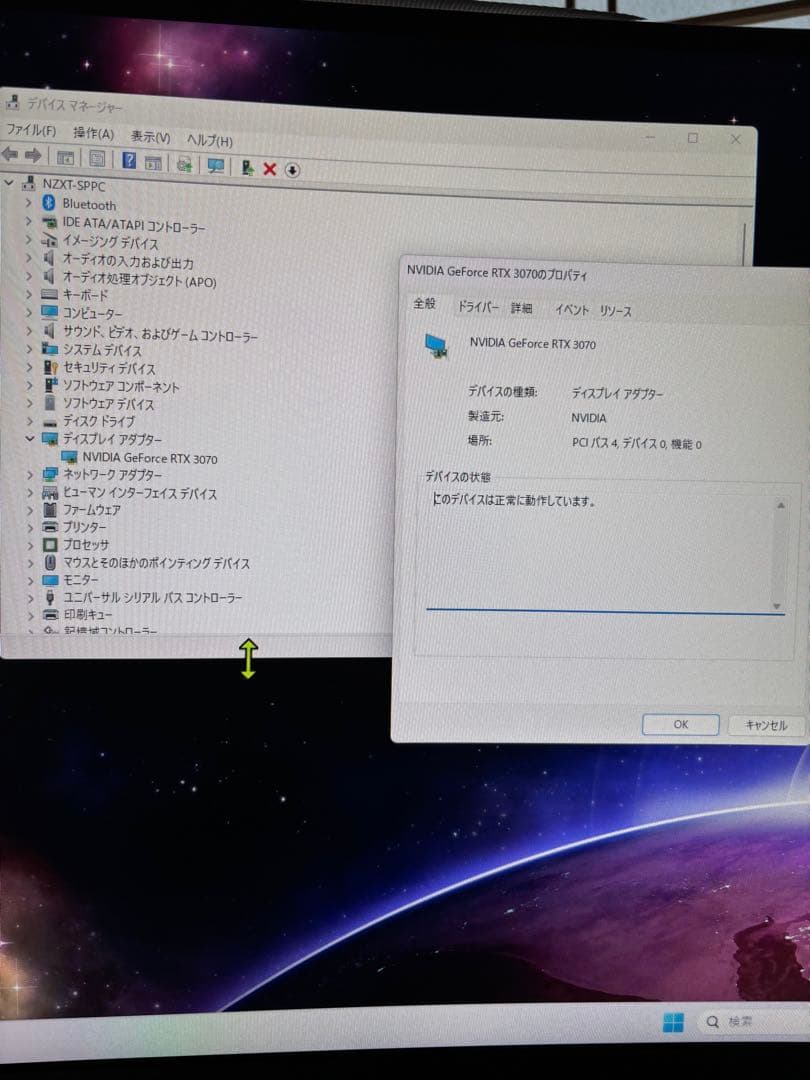Click the ユニバーサル シリアル バス コントローラー icon
The height and width of the screenshot is (1080, 810).
(50, 596)
